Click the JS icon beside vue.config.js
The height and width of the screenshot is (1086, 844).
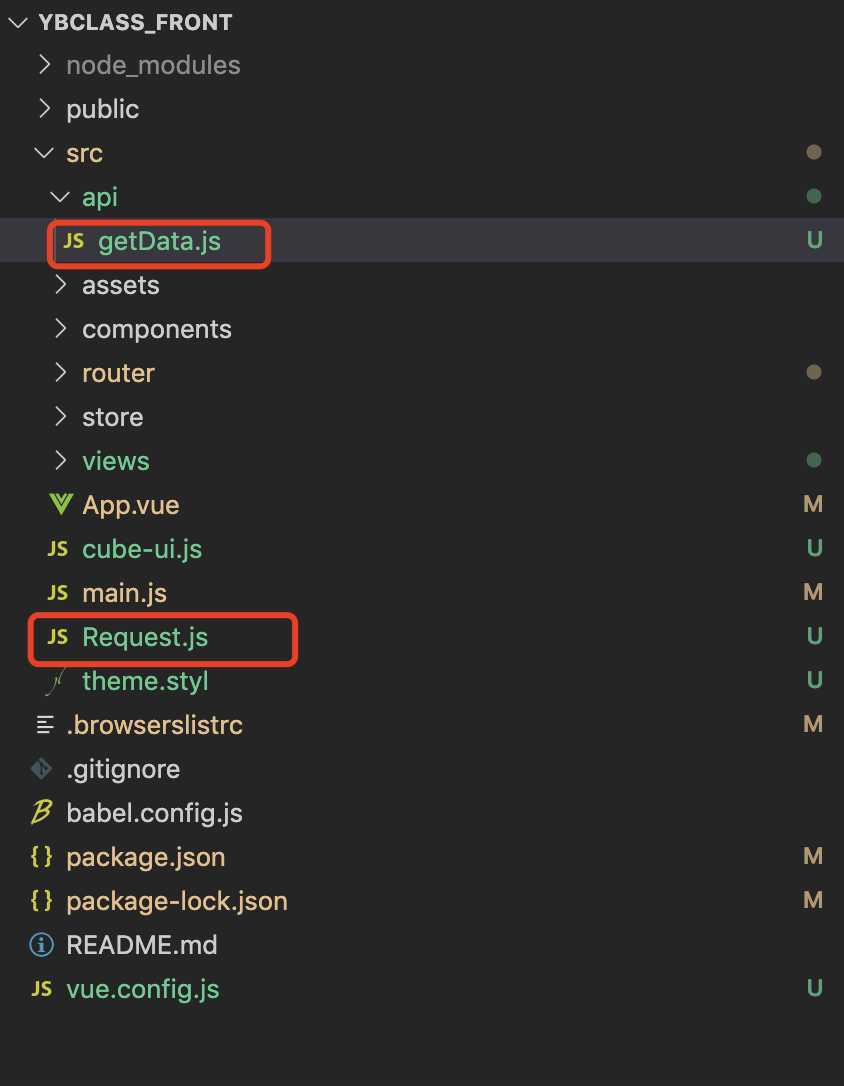(x=42, y=988)
